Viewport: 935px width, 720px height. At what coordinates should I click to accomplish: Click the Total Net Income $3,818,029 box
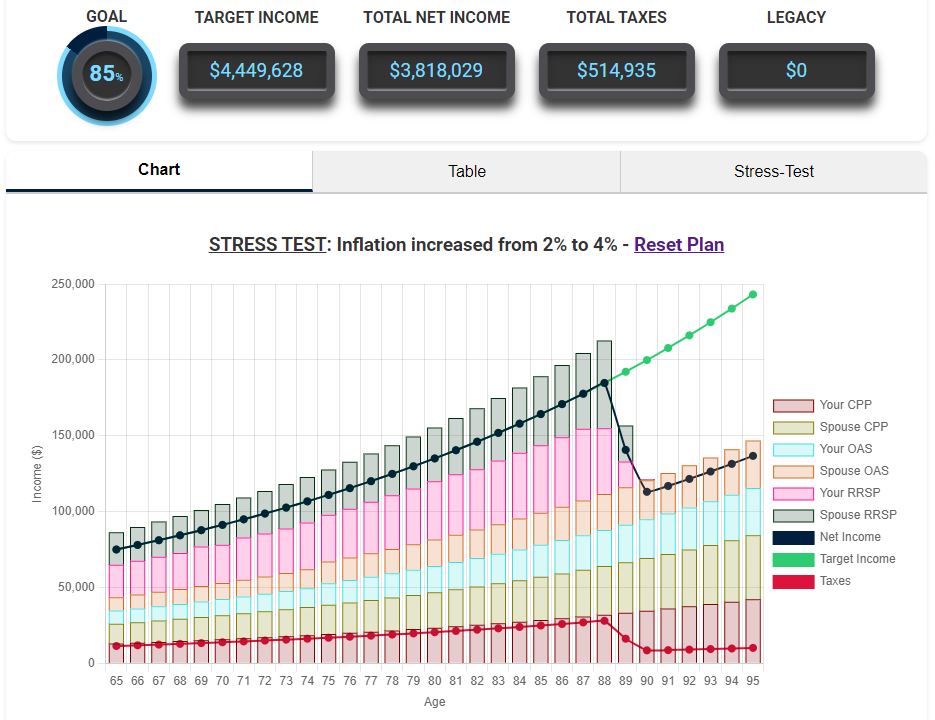tap(436, 71)
